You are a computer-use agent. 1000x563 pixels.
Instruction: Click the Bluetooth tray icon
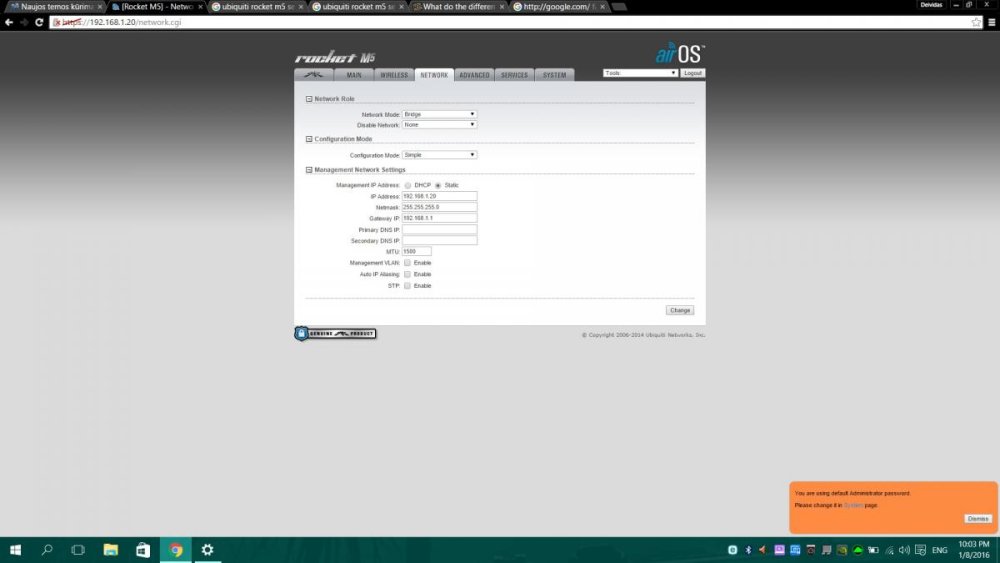coord(748,550)
